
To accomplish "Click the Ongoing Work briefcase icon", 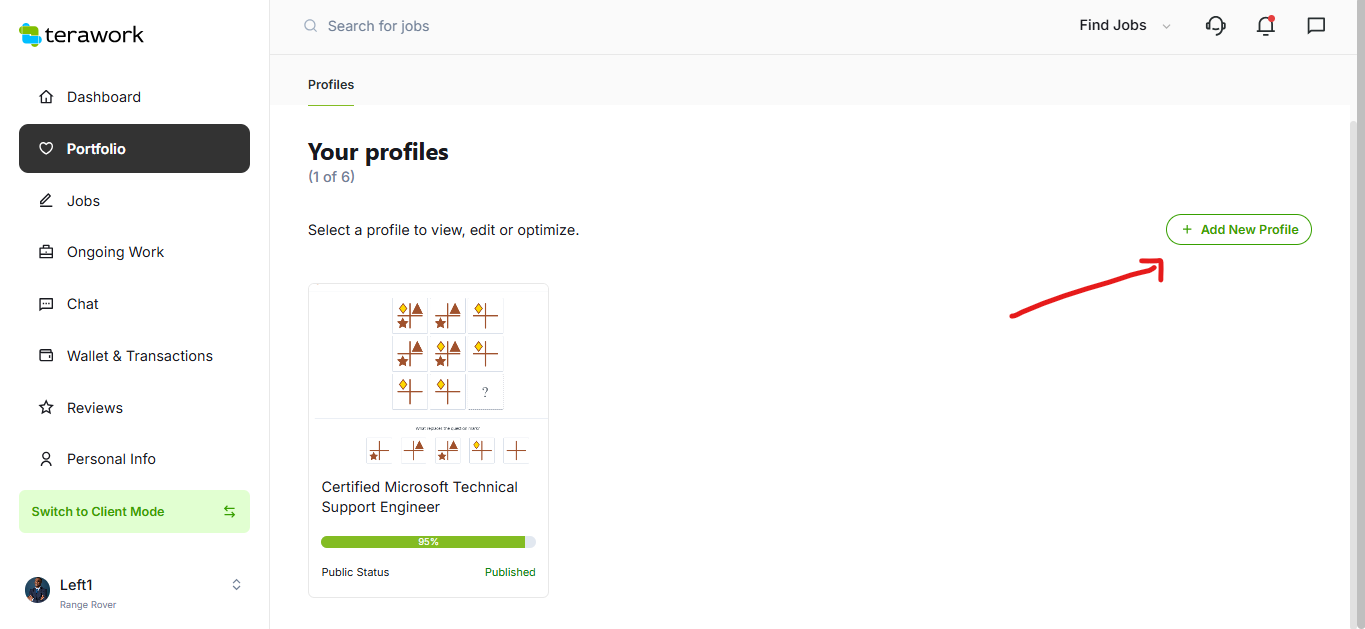I will (46, 252).
